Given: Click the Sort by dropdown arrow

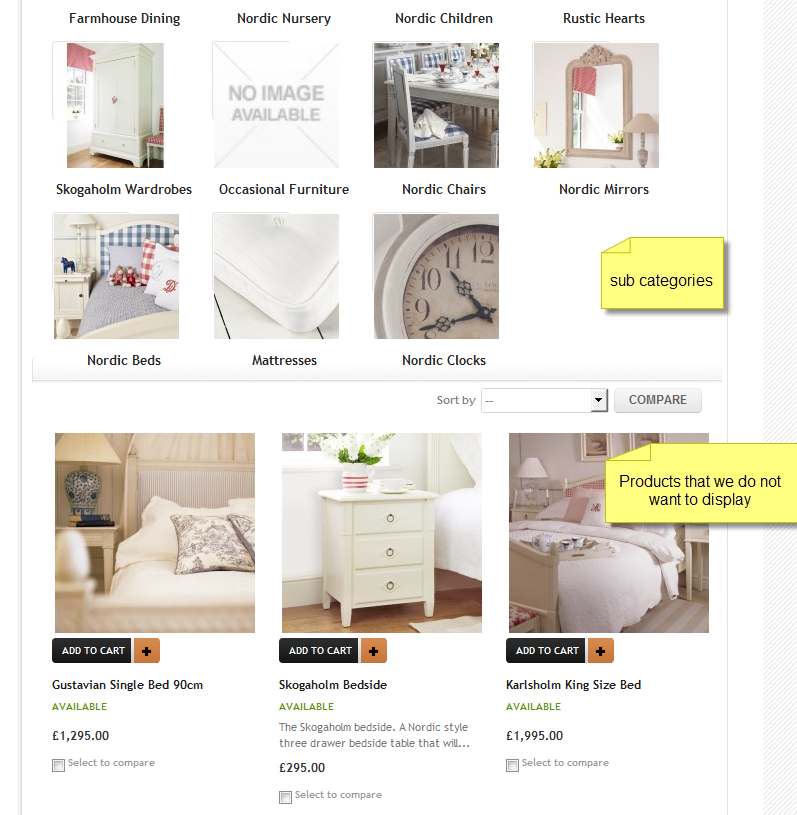Looking at the screenshot, I should click(598, 400).
